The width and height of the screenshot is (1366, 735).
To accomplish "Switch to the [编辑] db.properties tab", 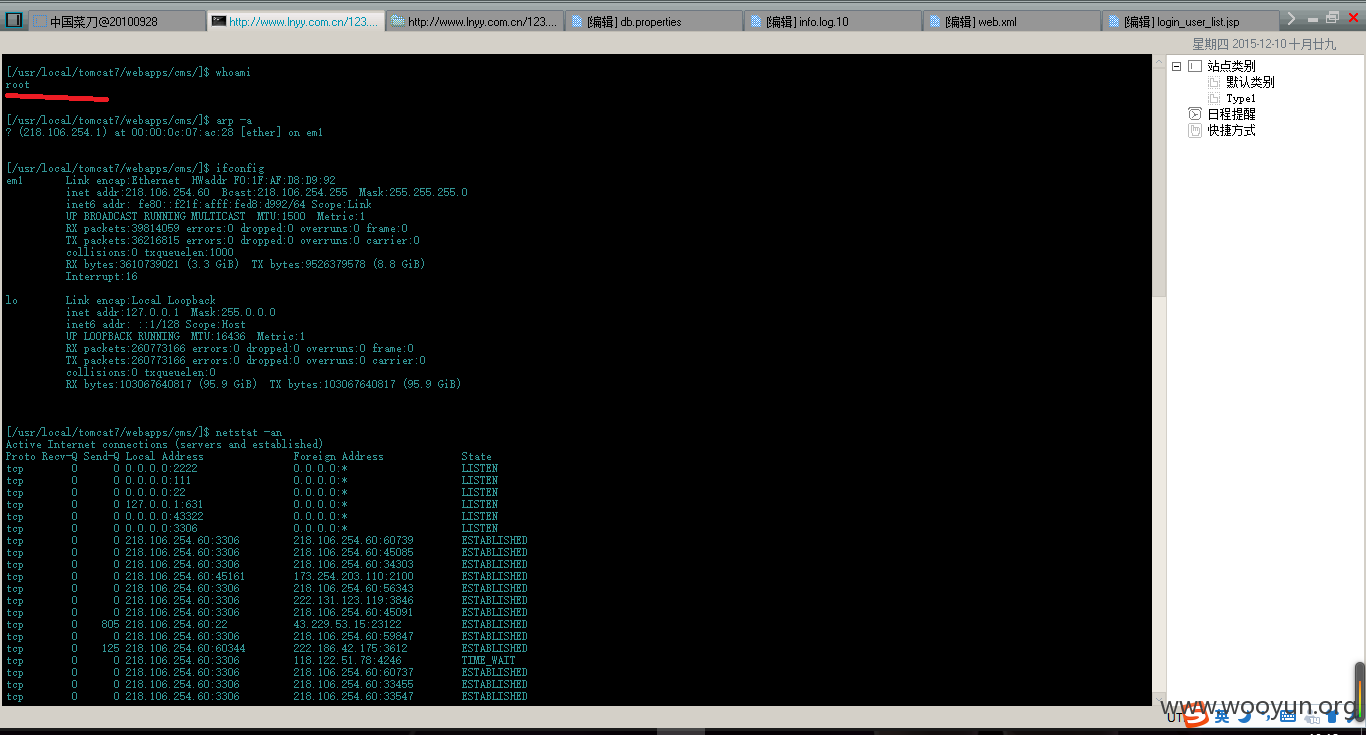I will [653, 21].
